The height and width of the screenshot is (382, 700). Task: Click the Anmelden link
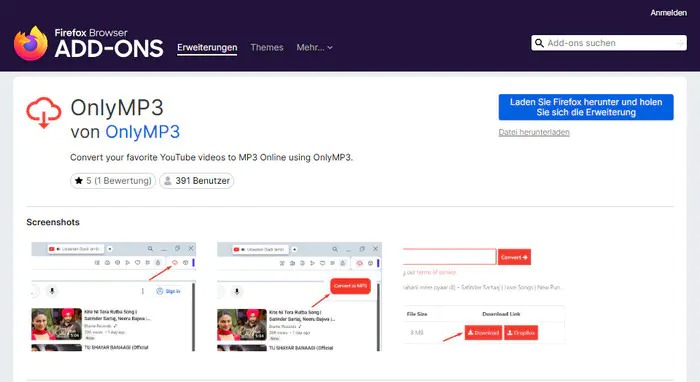pyautogui.click(x=668, y=13)
